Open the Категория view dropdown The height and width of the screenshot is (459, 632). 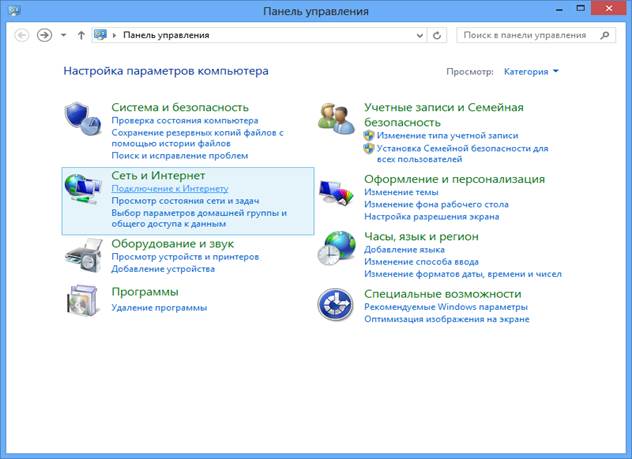pos(531,72)
